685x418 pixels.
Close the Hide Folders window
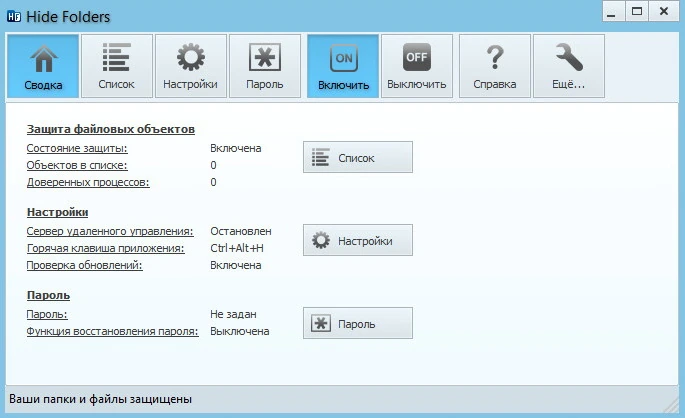[x=664, y=11]
